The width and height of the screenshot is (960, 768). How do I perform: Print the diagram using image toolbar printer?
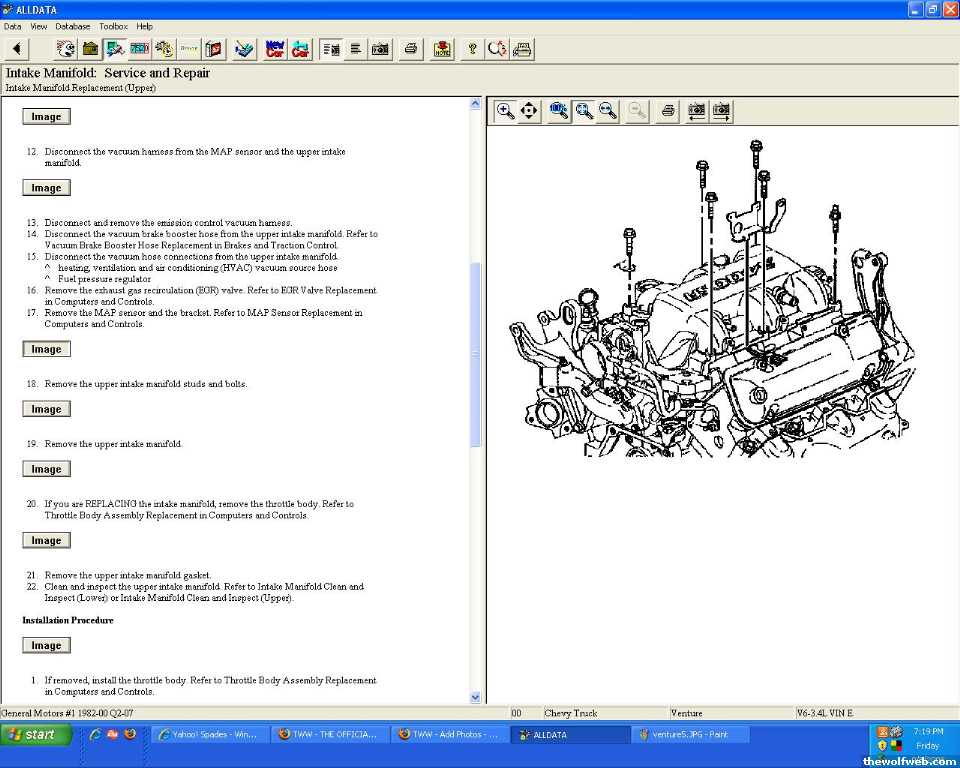click(668, 111)
